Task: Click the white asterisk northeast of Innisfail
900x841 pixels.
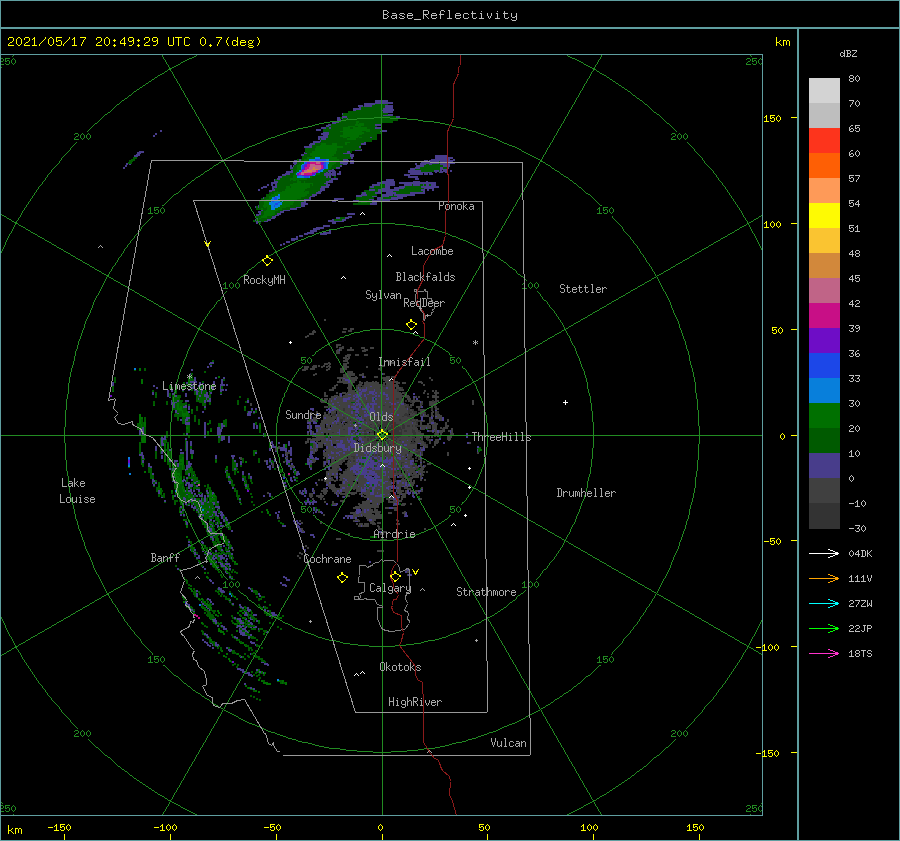Action: click(x=475, y=343)
